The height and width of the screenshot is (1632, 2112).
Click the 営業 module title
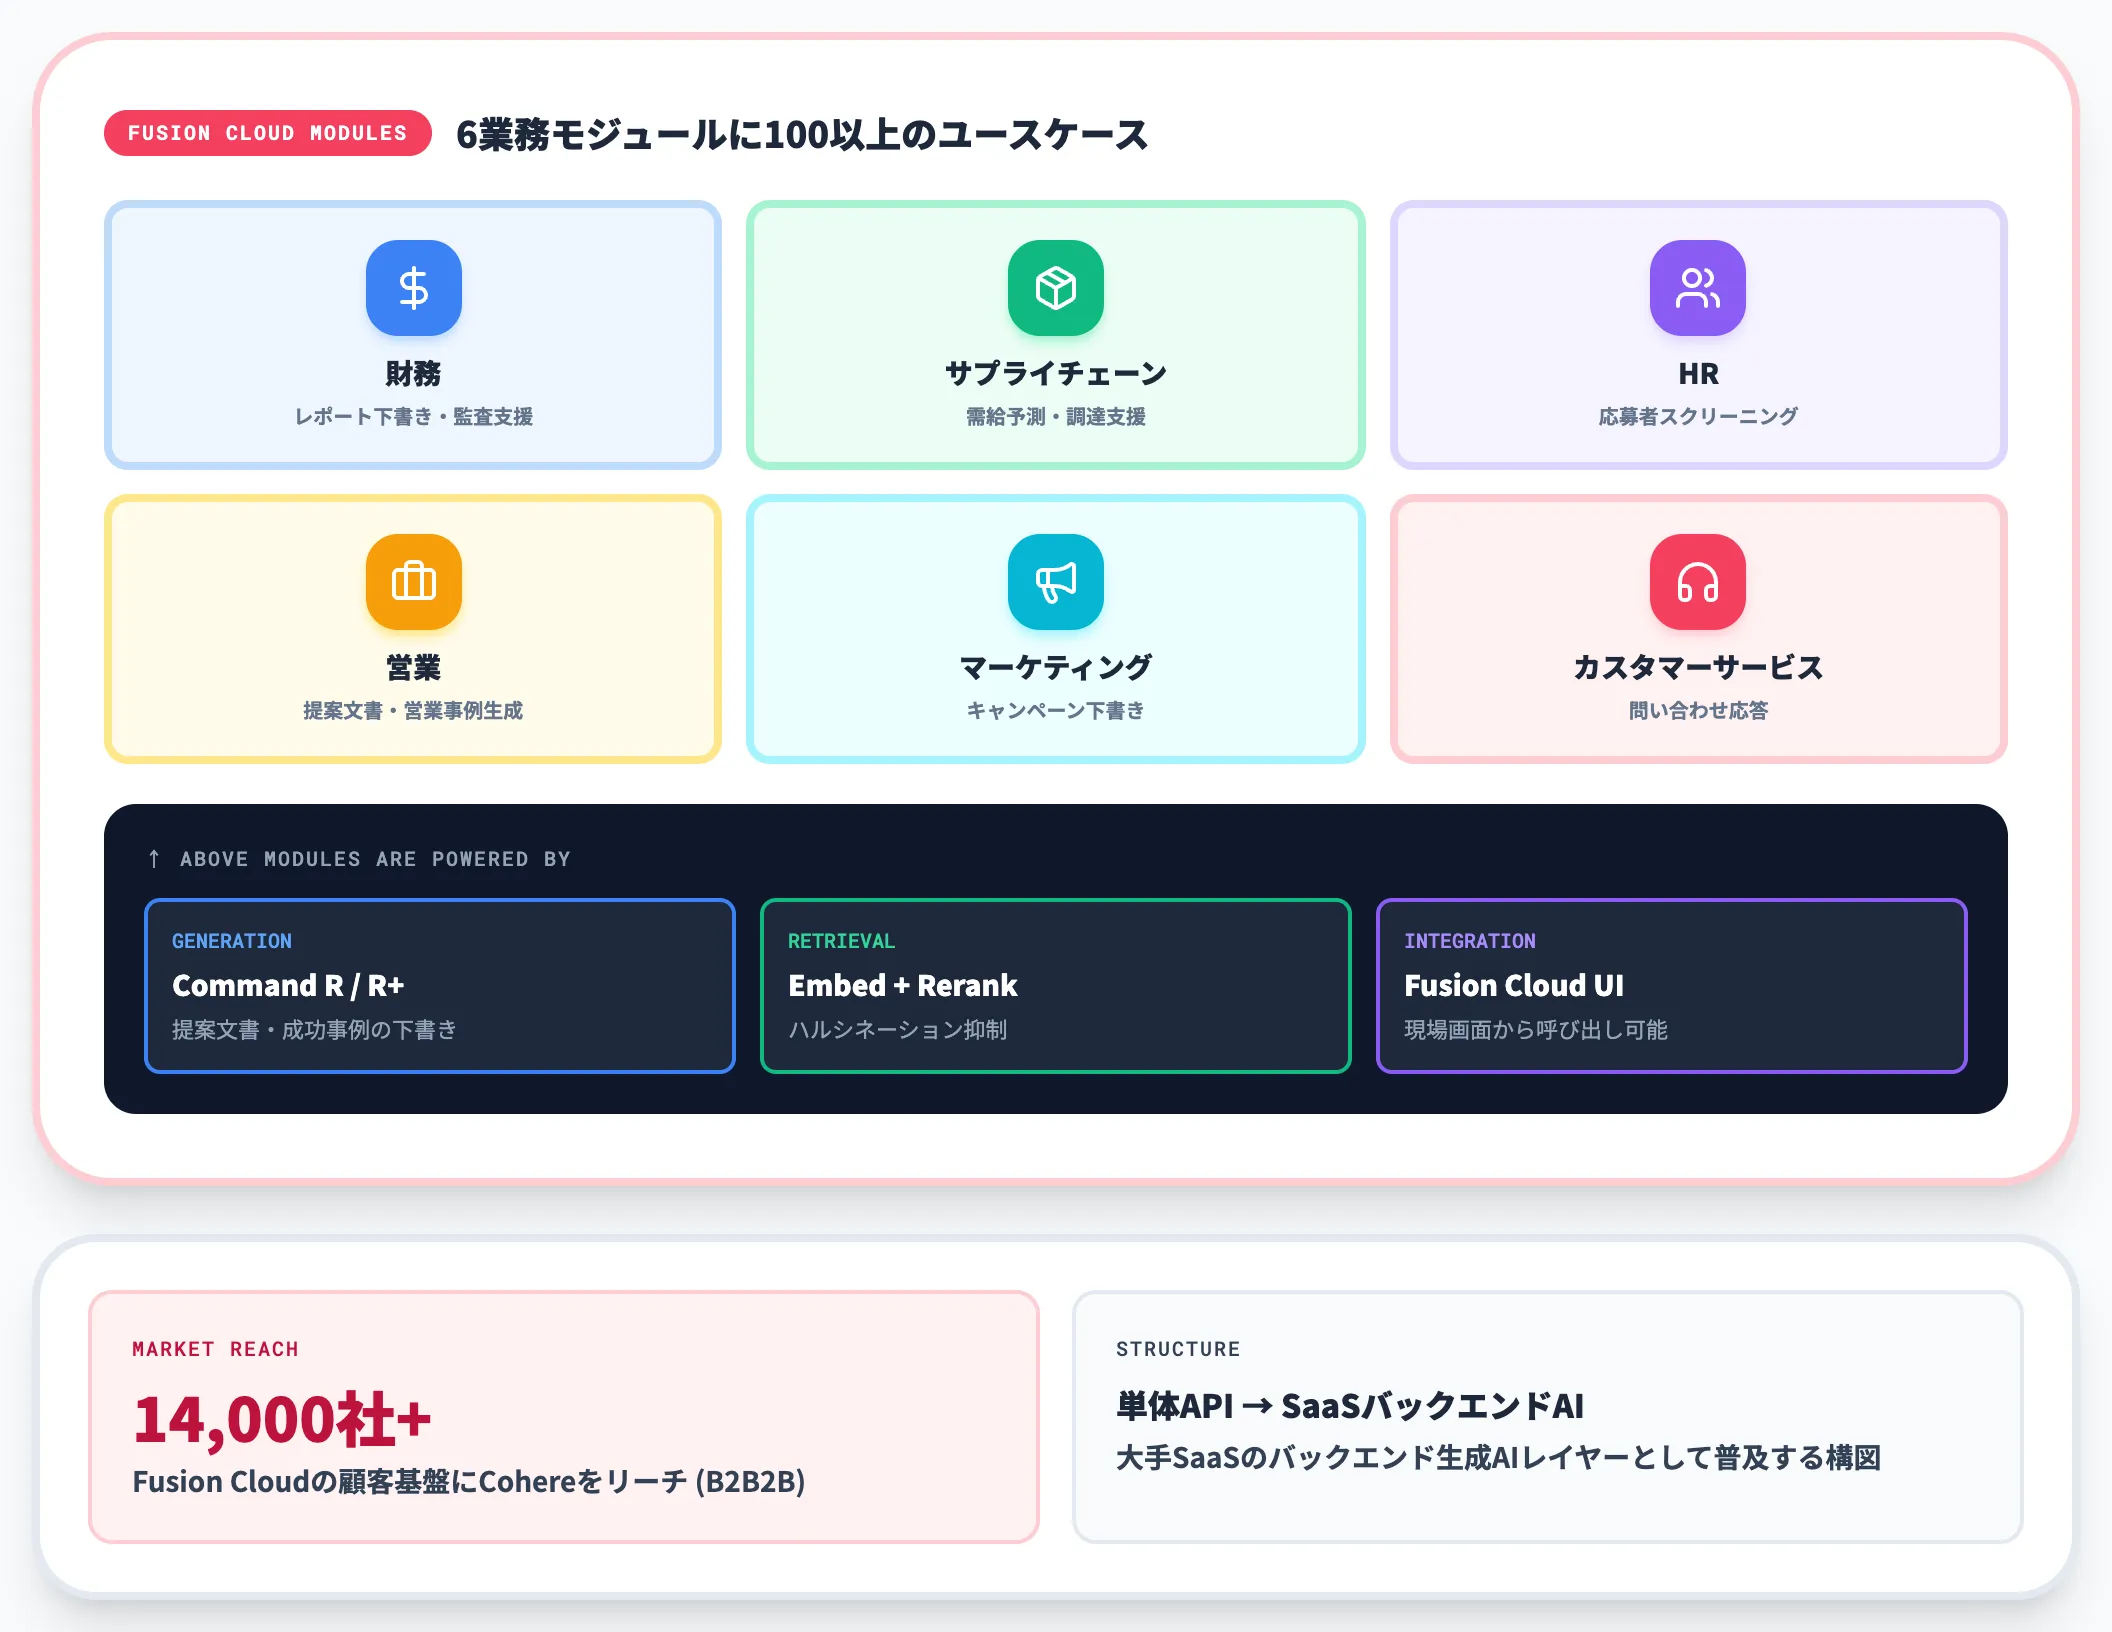coord(413,668)
